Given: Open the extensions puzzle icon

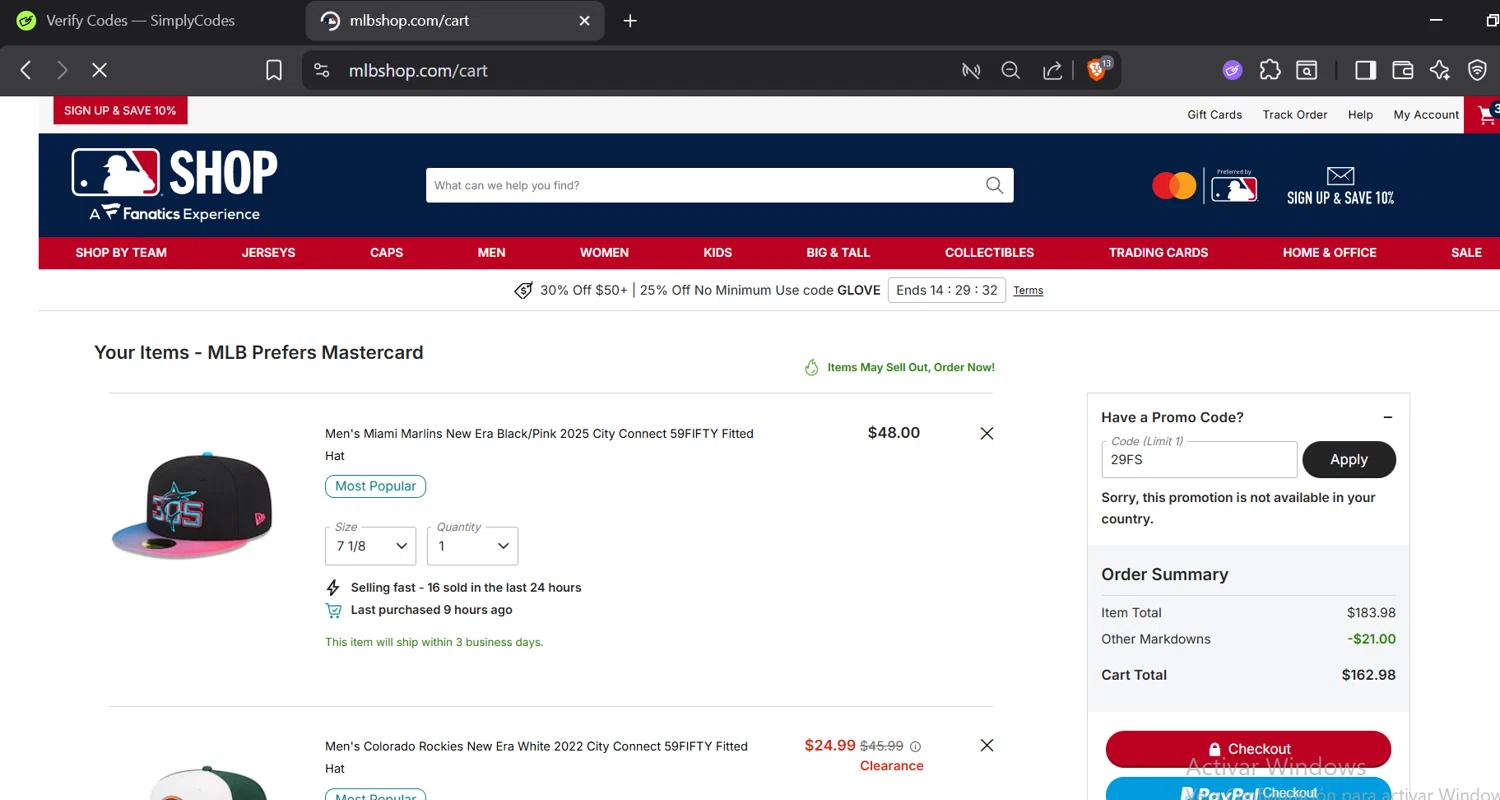Looking at the screenshot, I should coord(1270,70).
